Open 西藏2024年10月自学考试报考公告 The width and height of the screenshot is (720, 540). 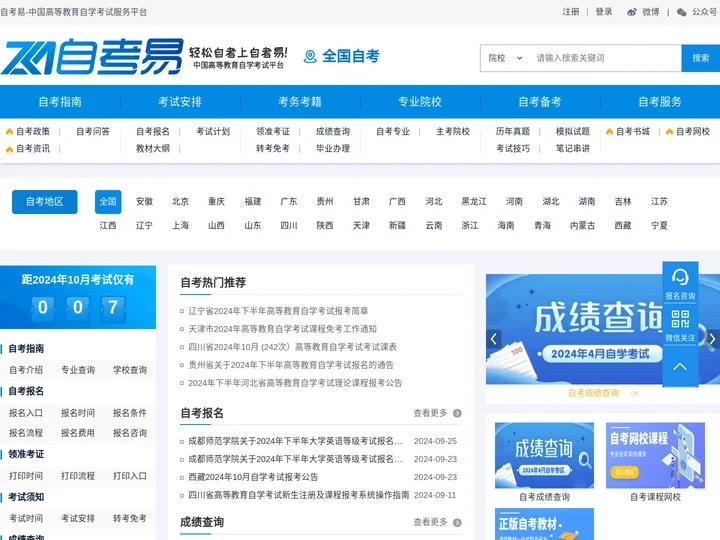pyautogui.click(x=253, y=477)
